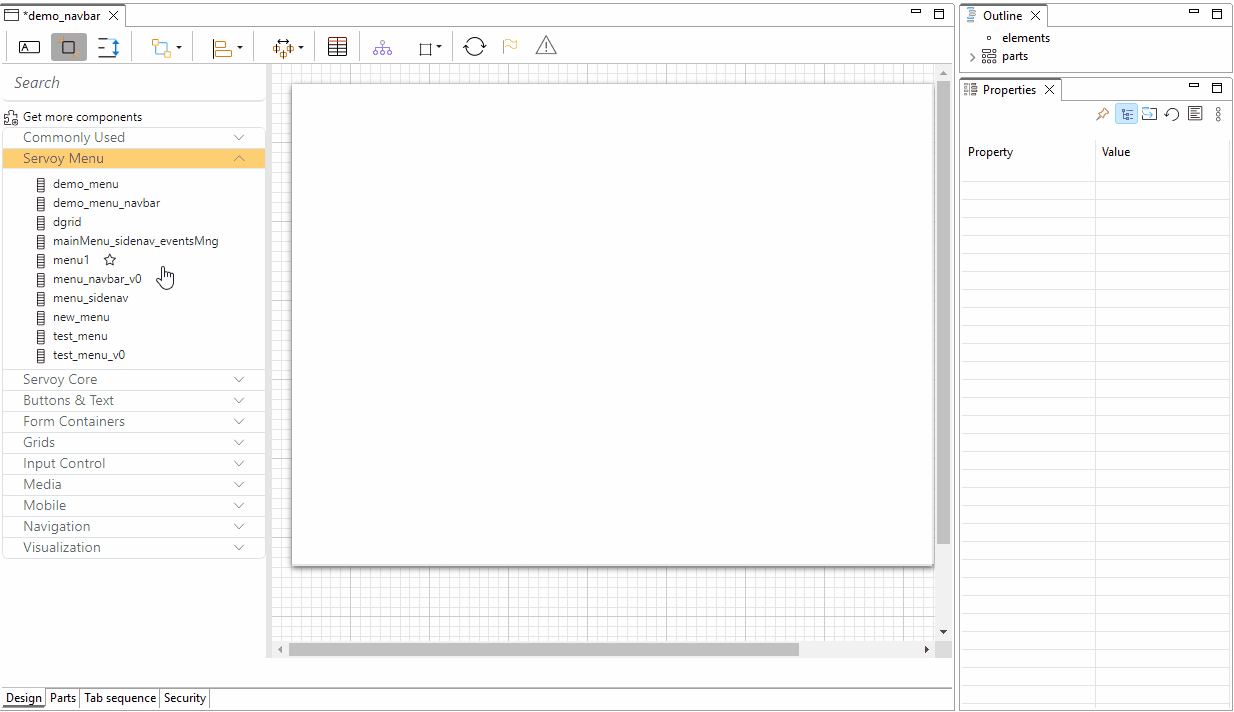Select test_menu_v0 in the palette

pos(89,355)
